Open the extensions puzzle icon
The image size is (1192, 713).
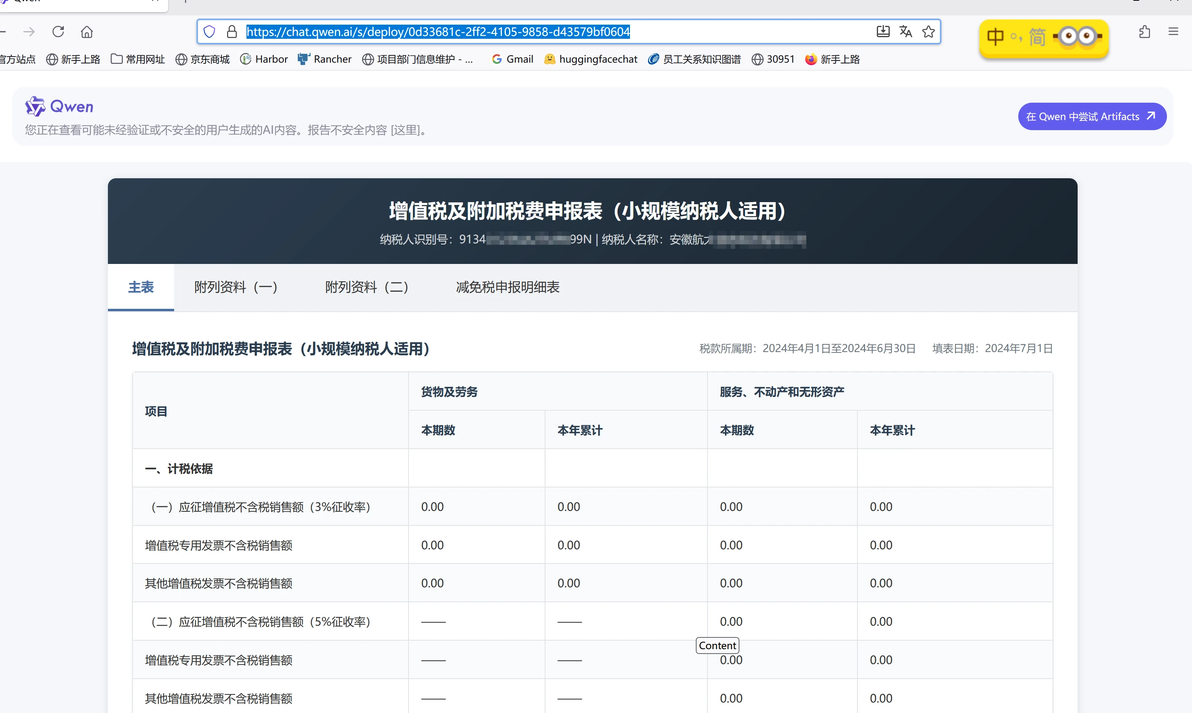pos(1144,32)
